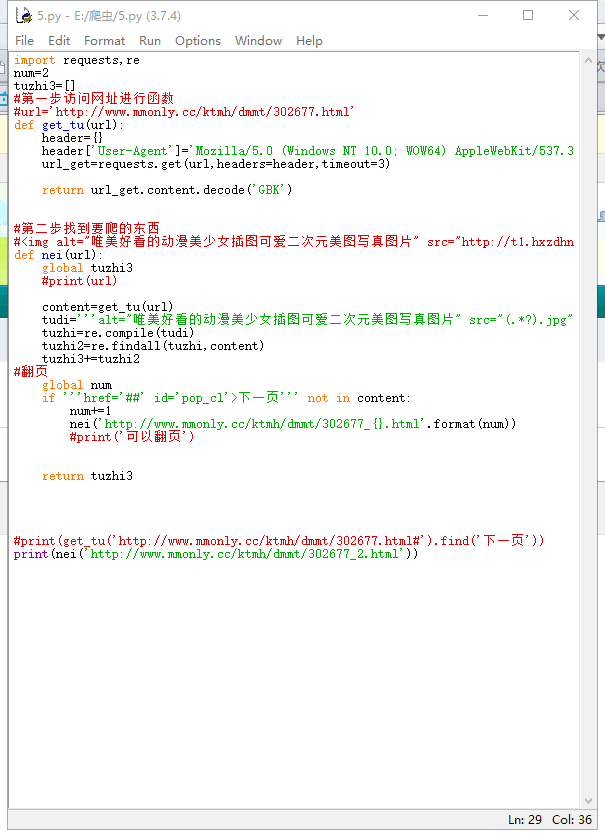This screenshot has height=837, width=605.
Task: Click the 'global num' line
Action: point(77,385)
